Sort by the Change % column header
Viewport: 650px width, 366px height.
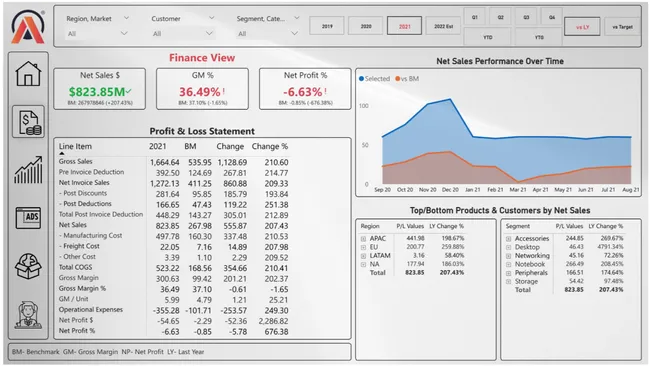point(269,146)
